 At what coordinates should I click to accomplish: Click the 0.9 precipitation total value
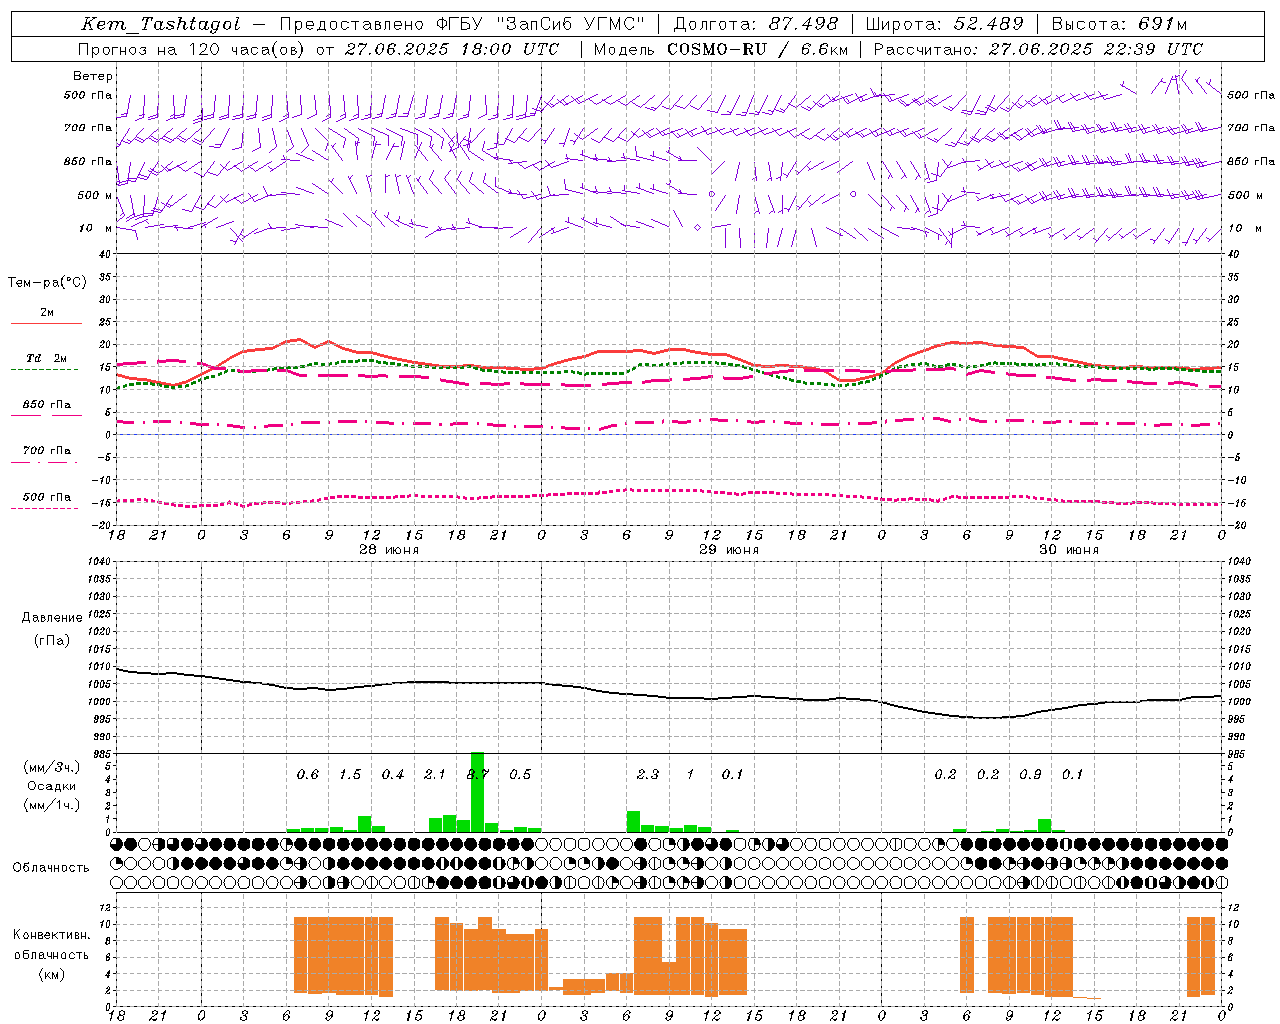tap(1030, 774)
